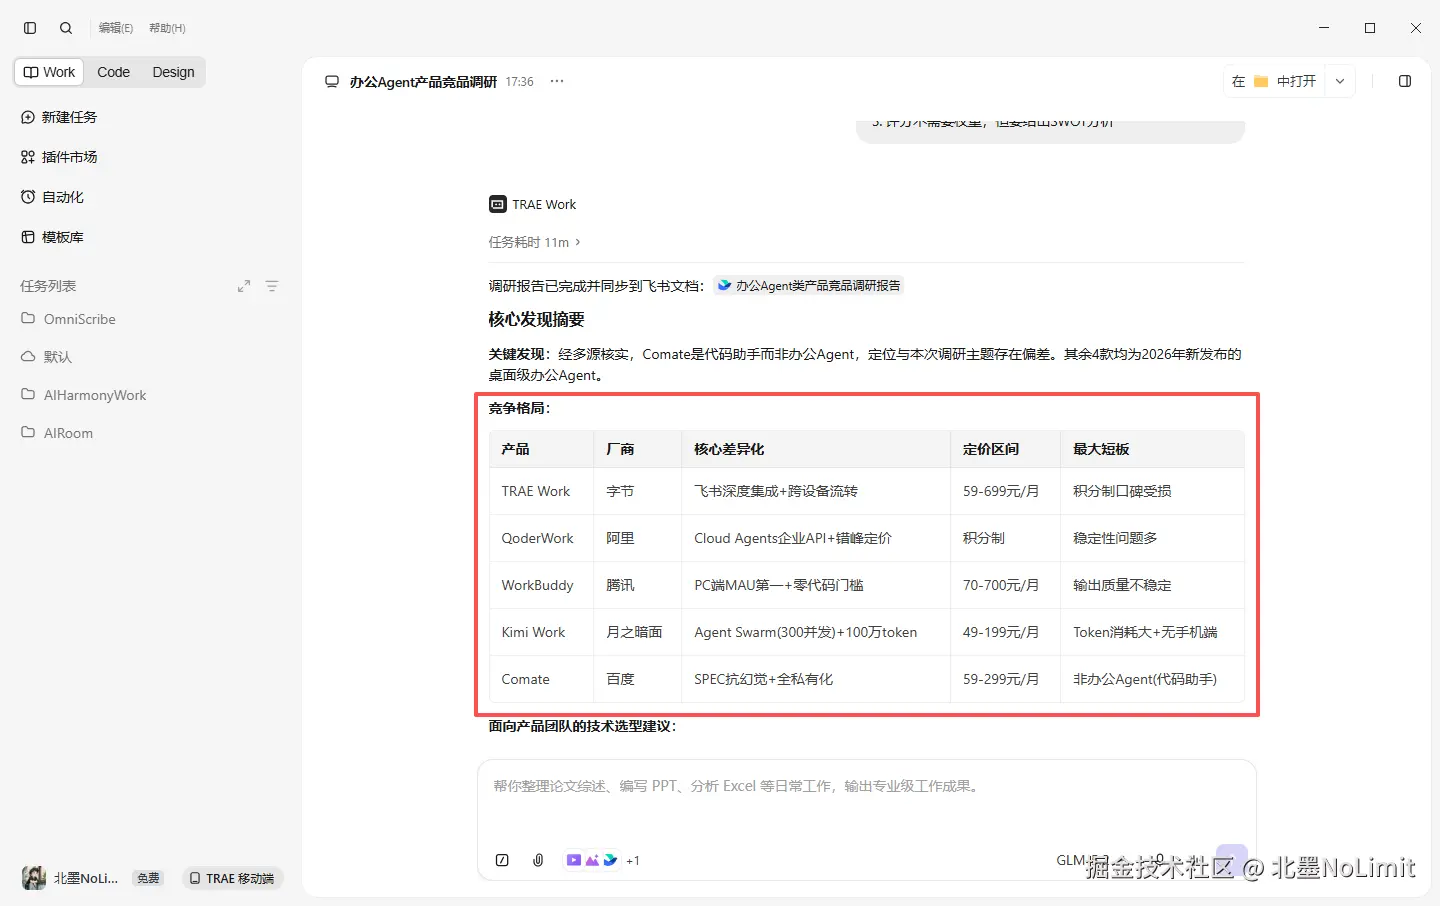Open the TRAE 移动端 mobile button
This screenshot has height=906, width=1440.
(232, 878)
